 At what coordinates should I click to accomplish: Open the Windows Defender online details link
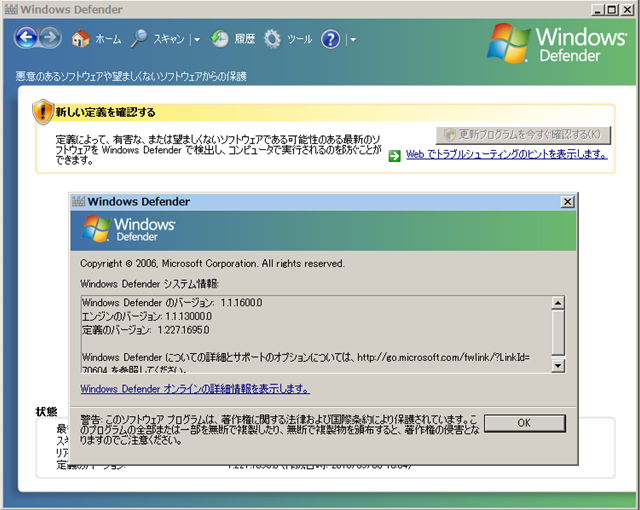[x=195, y=389]
